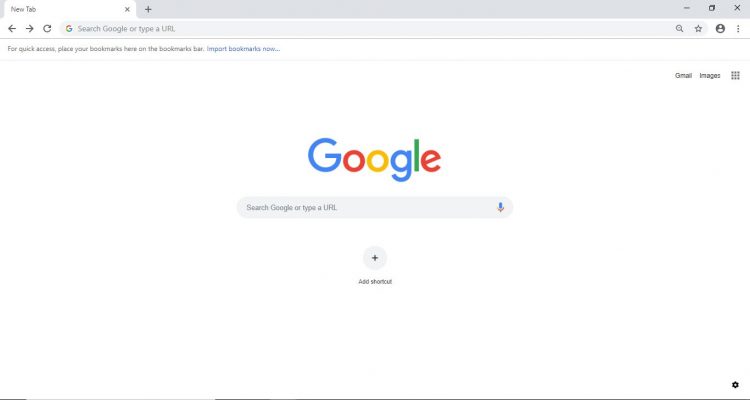Open the Google apps grid
Image resolution: width=750 pixels, height=400 pixels.
pos(736,76)
